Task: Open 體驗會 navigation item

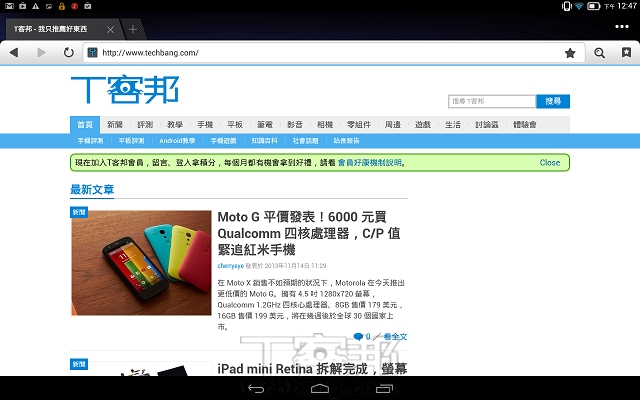Action: (524, 124)
